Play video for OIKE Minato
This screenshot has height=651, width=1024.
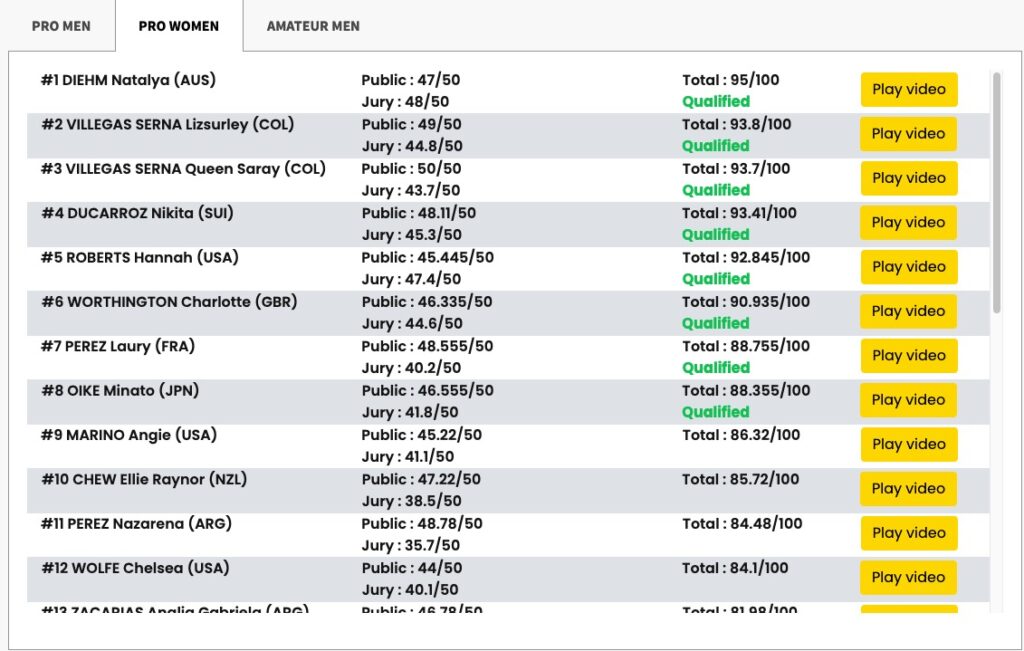[908, 400]
